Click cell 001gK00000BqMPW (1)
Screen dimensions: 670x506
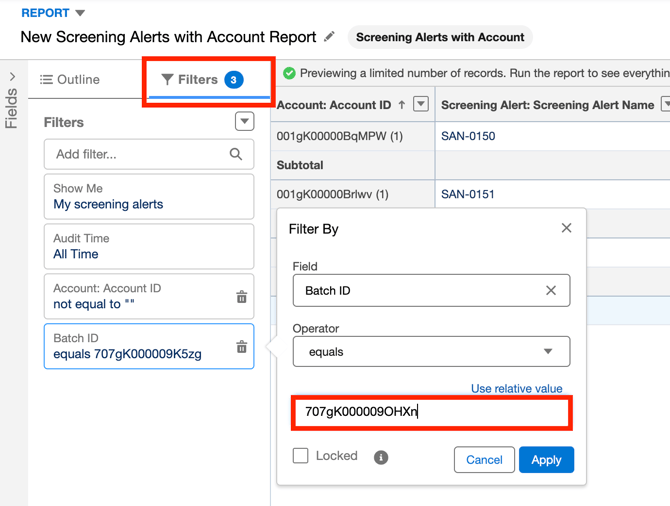click(340, 136)
